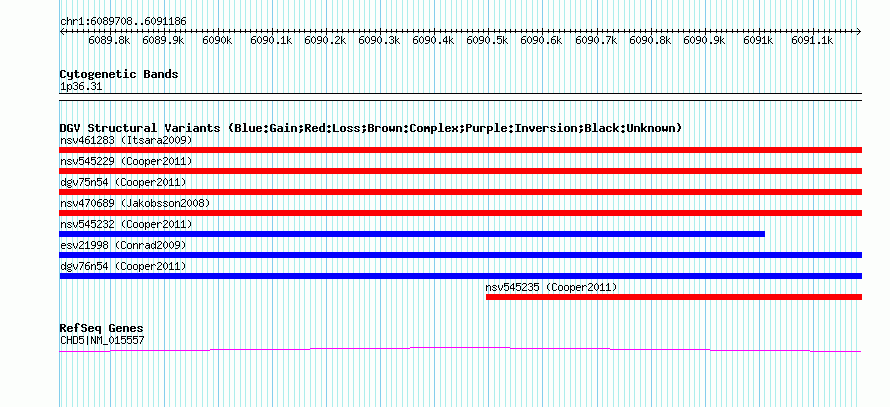Click the 6090k ruler tick label
This screenshot has height=407, width=890.
pyautogui.click(x=217, y=40)
